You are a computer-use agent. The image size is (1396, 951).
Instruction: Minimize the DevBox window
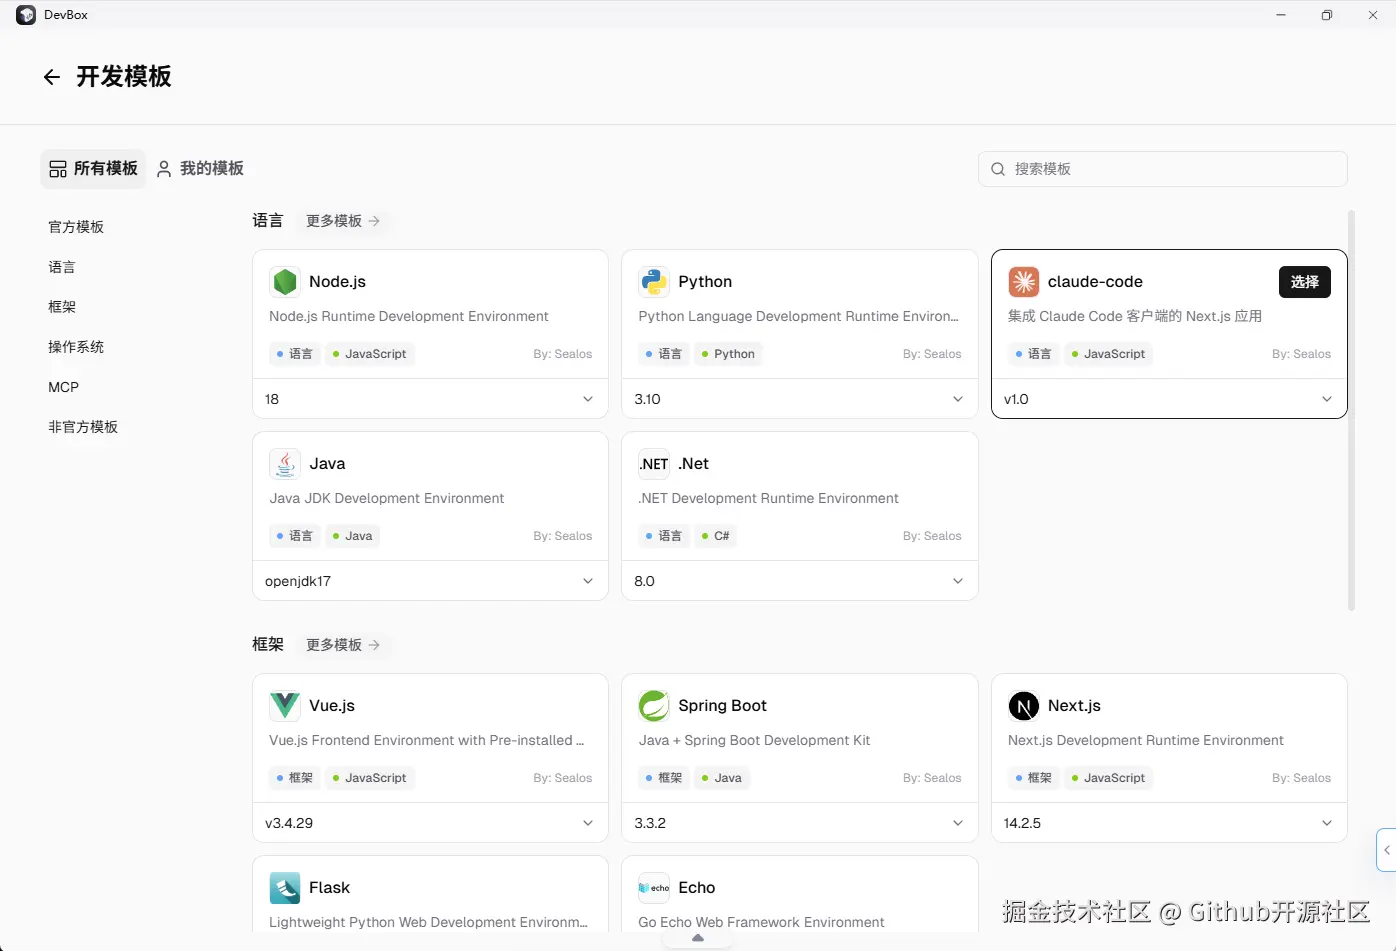click(x=1281, y=15)
